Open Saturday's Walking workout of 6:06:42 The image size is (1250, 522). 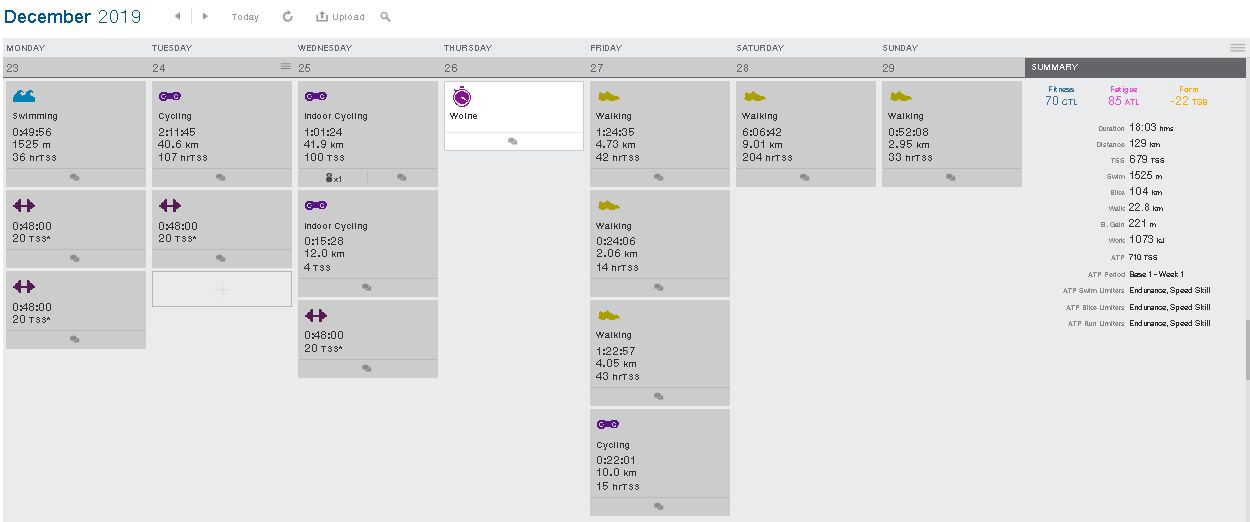point(805,130)
